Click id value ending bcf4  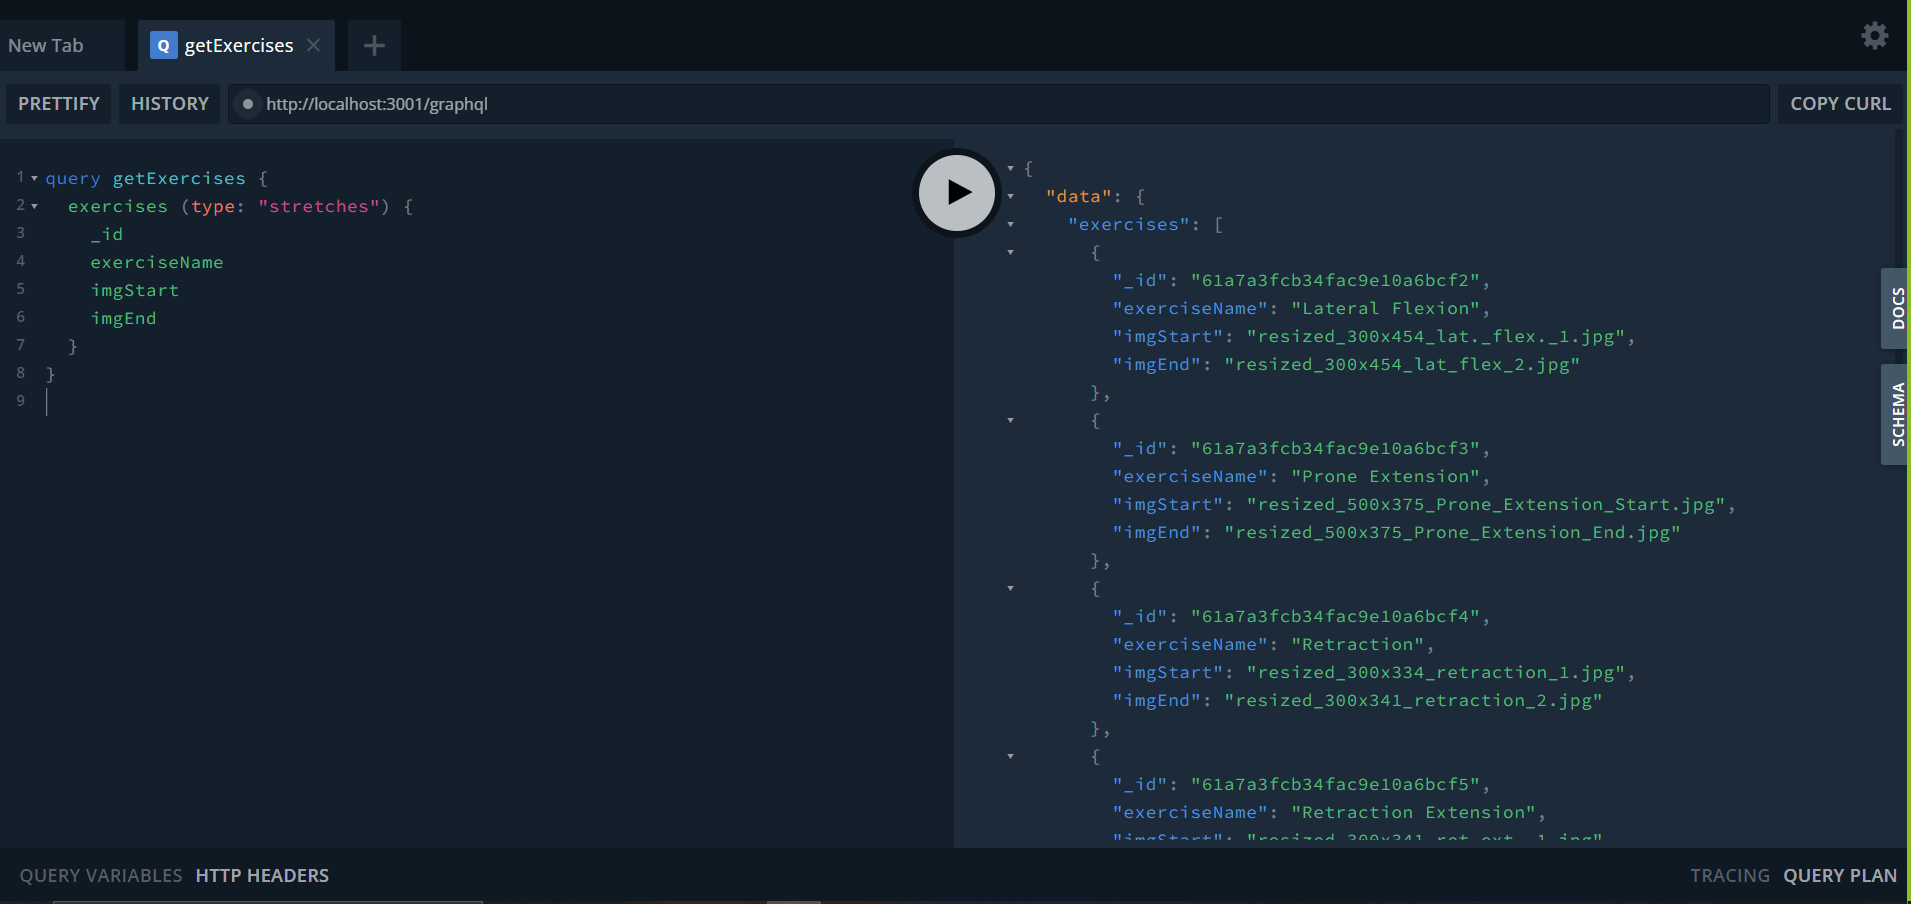point(1335,616)
